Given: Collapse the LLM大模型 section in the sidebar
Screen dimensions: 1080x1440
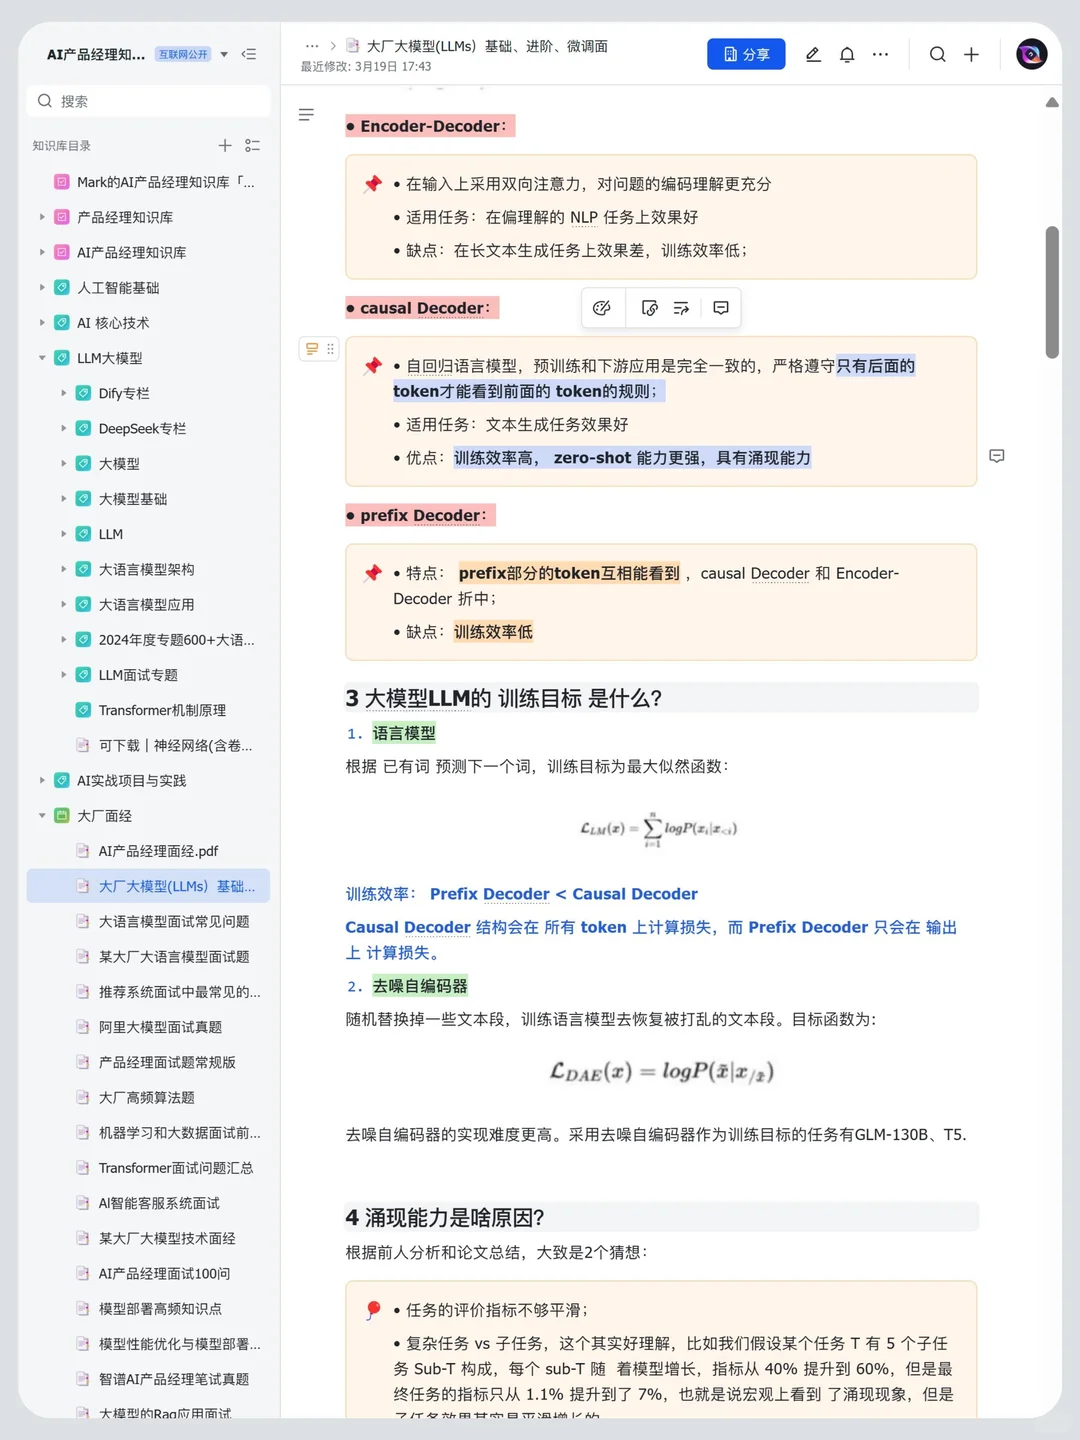Looking at the screenshot, I should pyautogui.click(x=41, y=357).
